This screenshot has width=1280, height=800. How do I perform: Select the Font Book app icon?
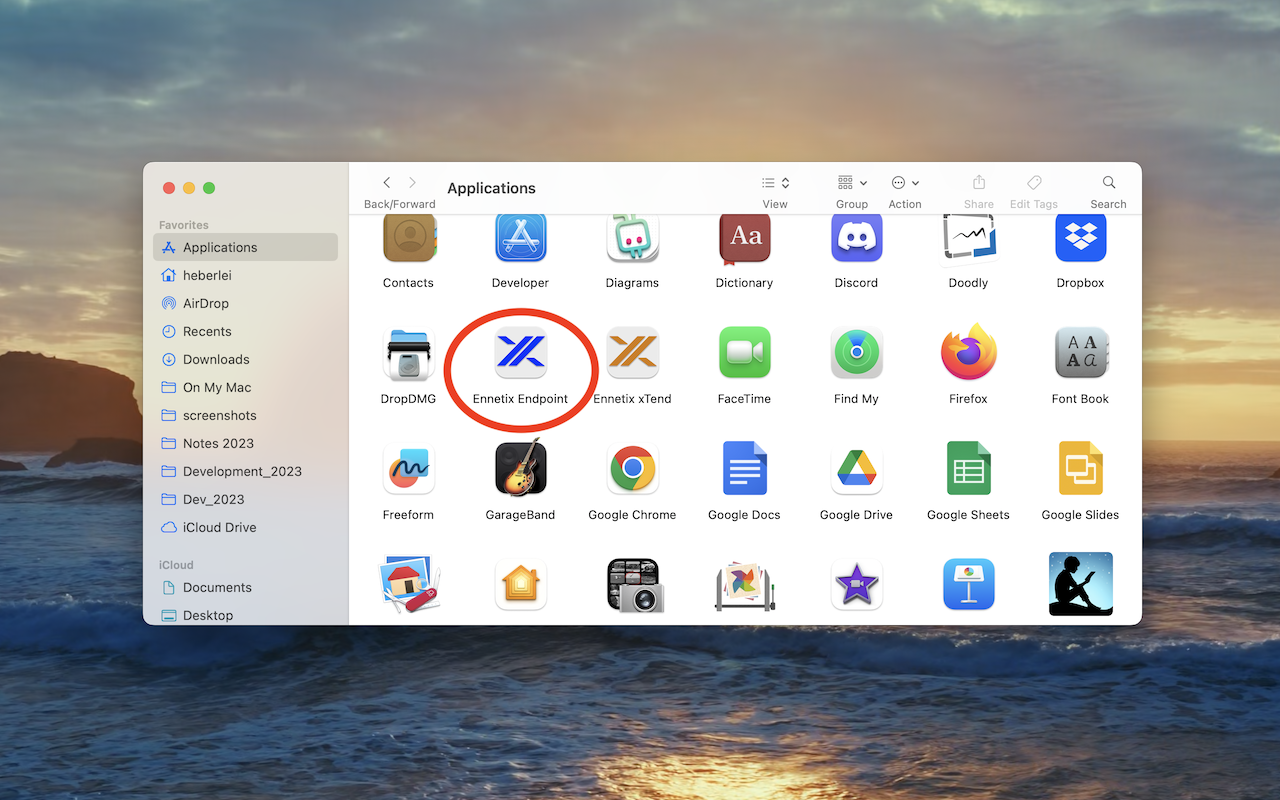1080,352
